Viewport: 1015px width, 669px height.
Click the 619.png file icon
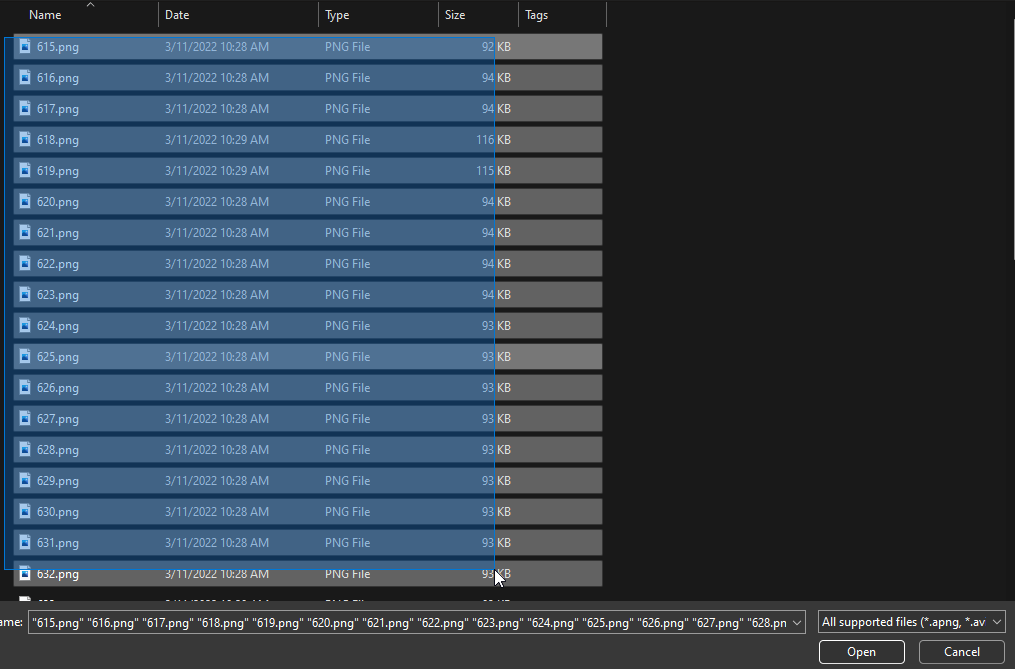point(25,171)
